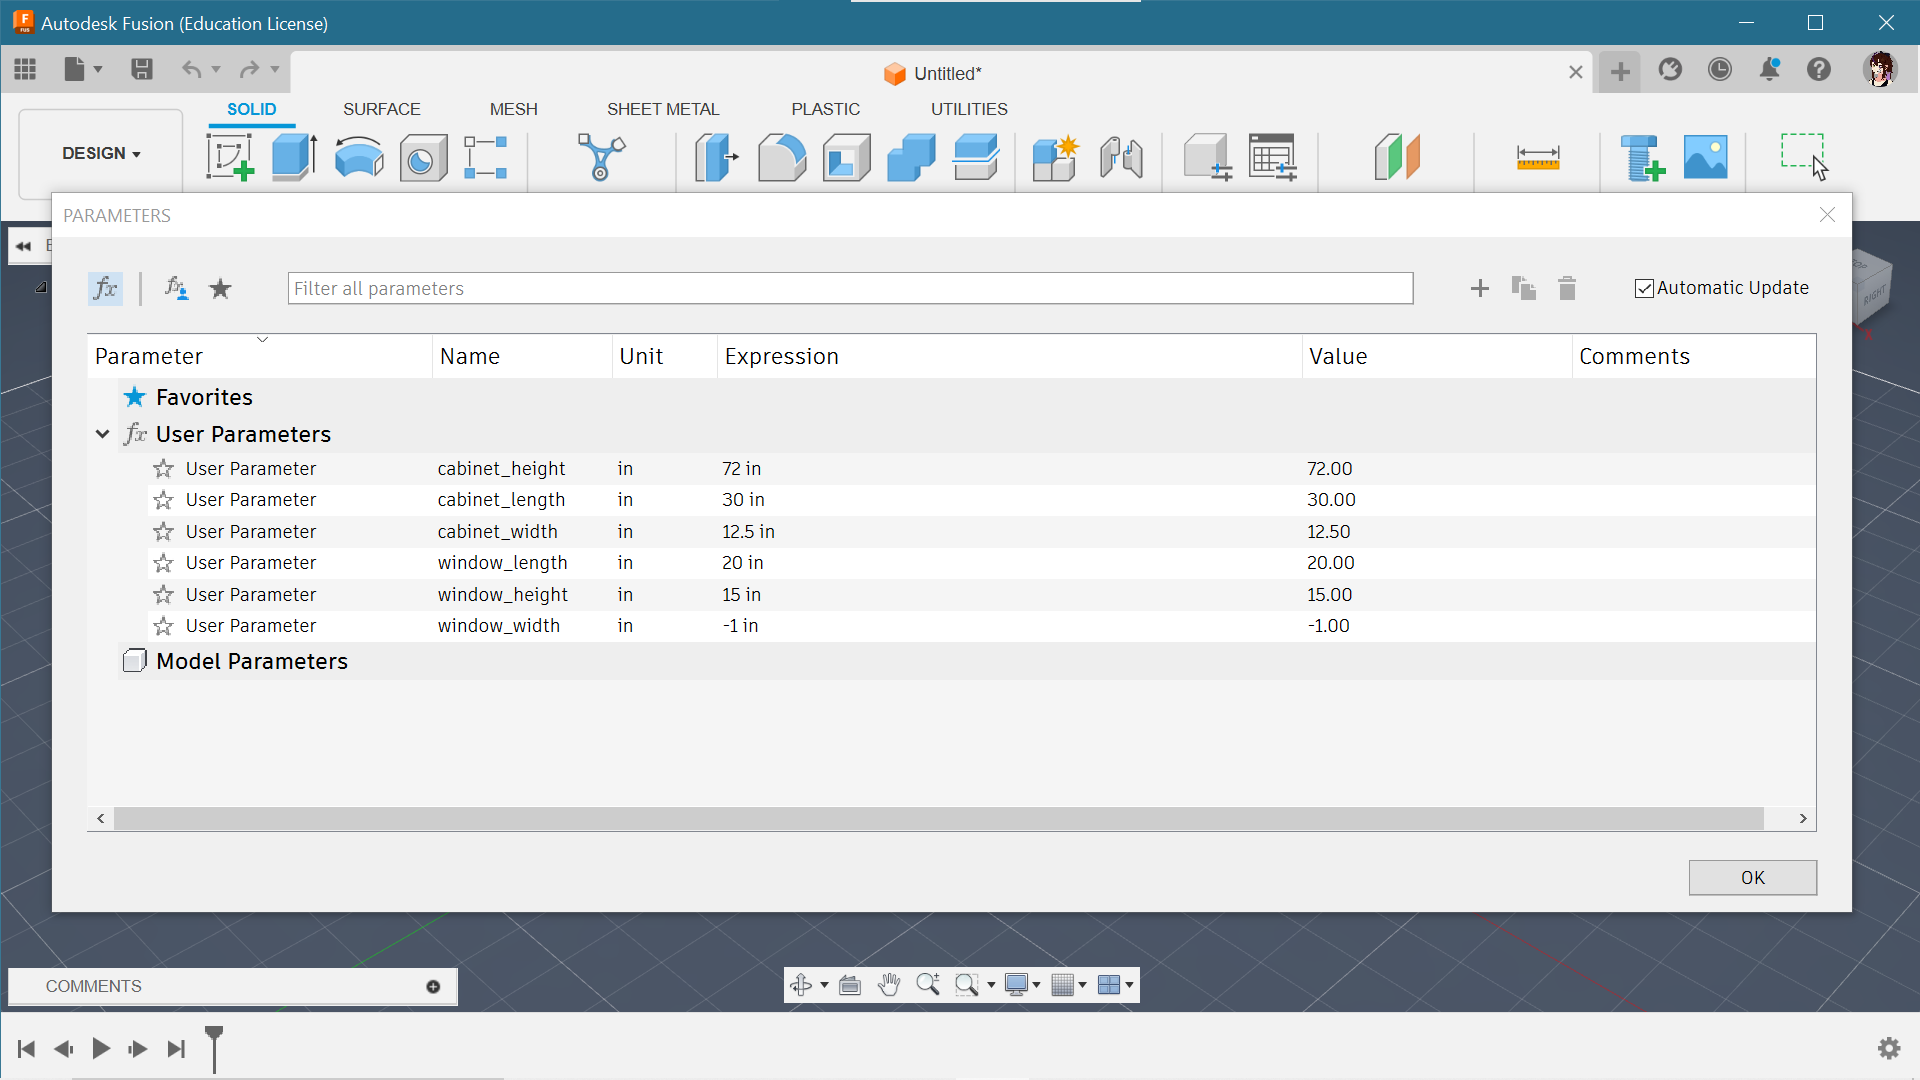Collapse the User Parameters group
This screenshot has width=1920, height=1080.
coord(102,434)
